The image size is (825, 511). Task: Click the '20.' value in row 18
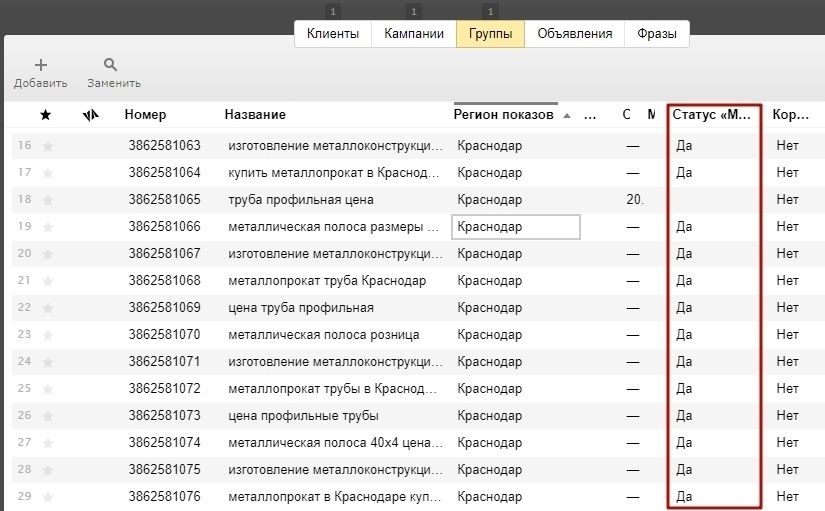[635, 199]
